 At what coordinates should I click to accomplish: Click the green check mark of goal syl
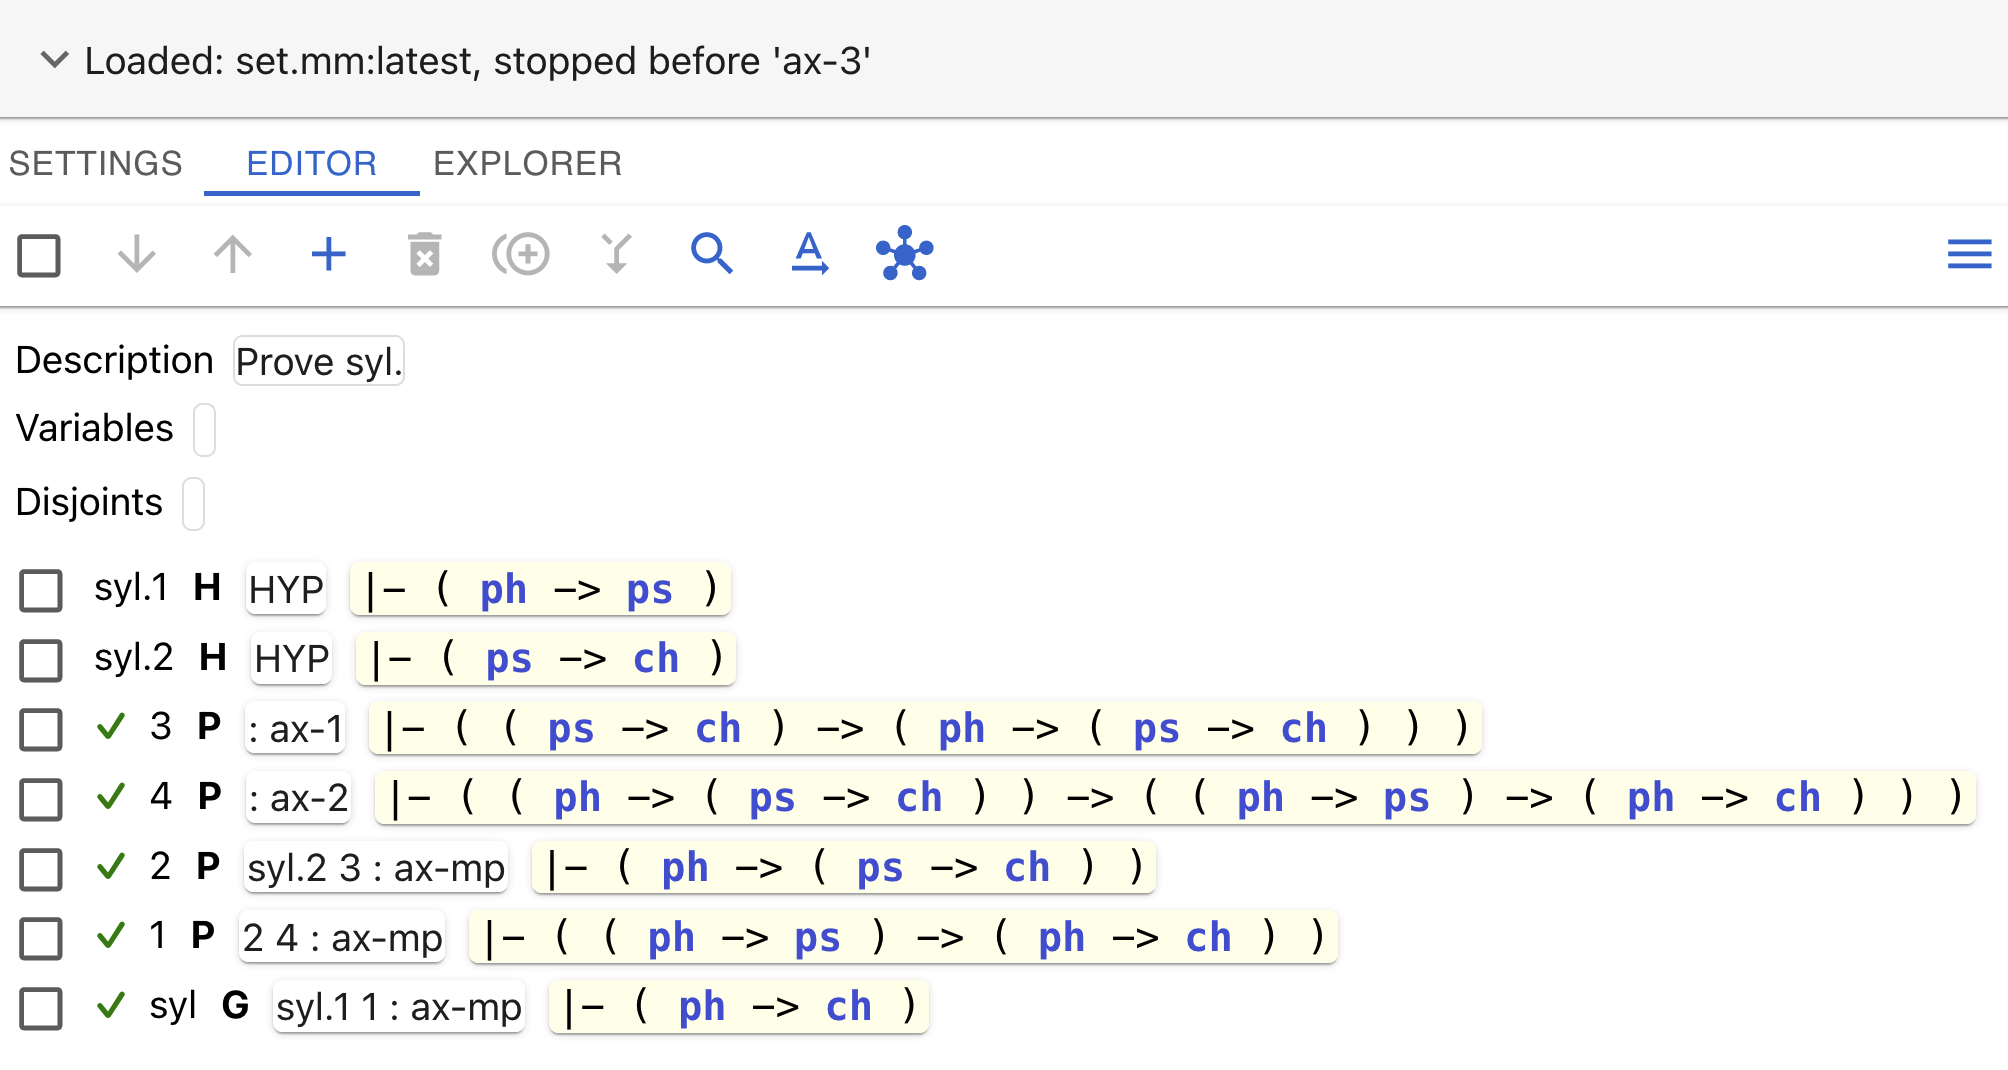click(x=111, y=1005)
